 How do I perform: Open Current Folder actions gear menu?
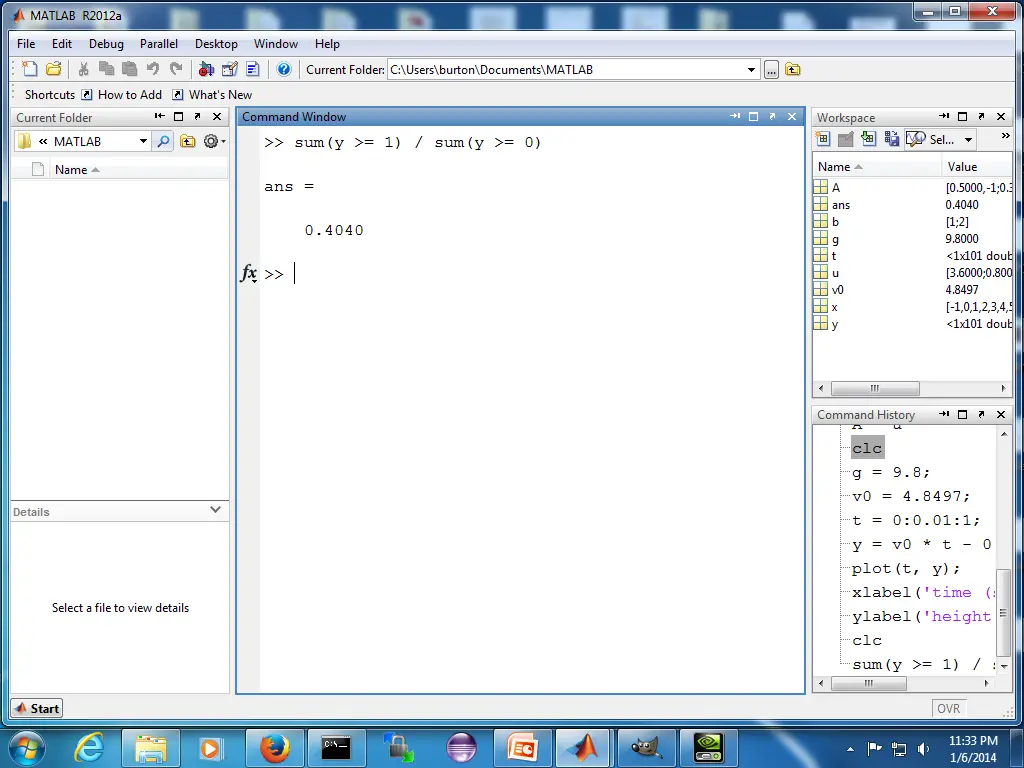(214, 141)
